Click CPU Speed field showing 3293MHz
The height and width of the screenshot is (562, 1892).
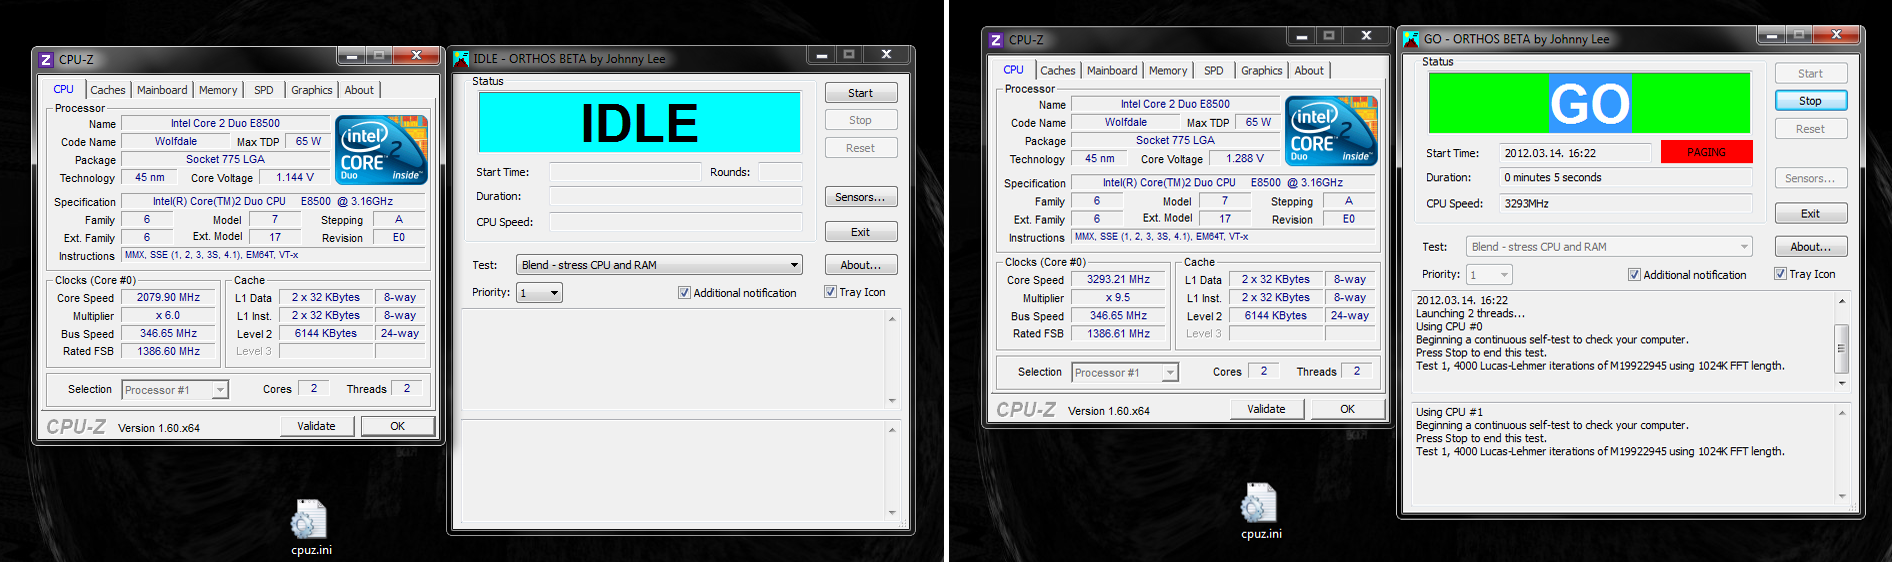click(1626, 204)
